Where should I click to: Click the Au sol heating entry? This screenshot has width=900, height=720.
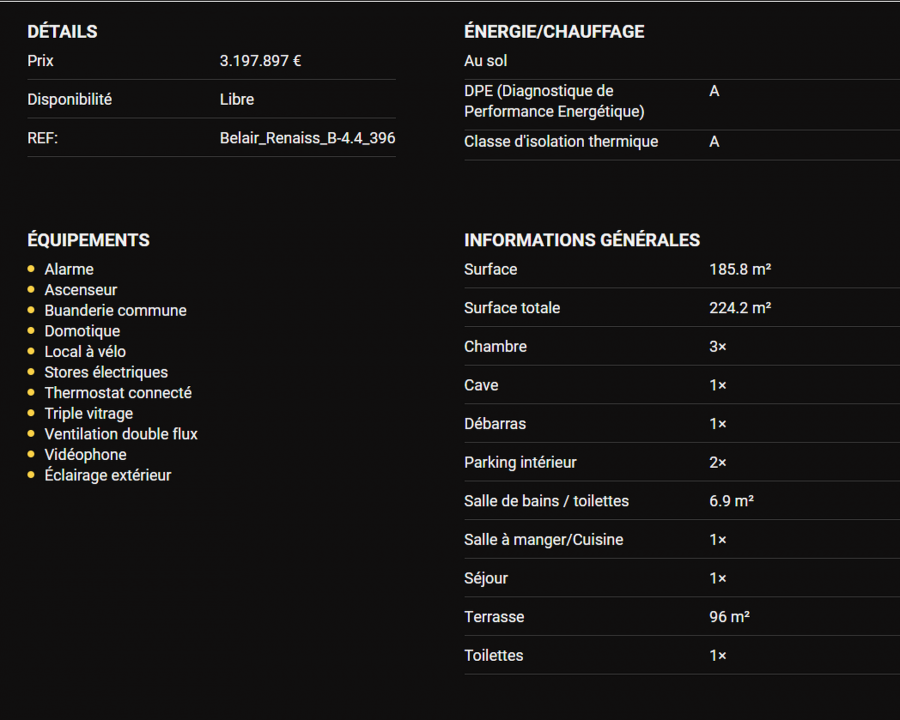(x=486, y=61)
